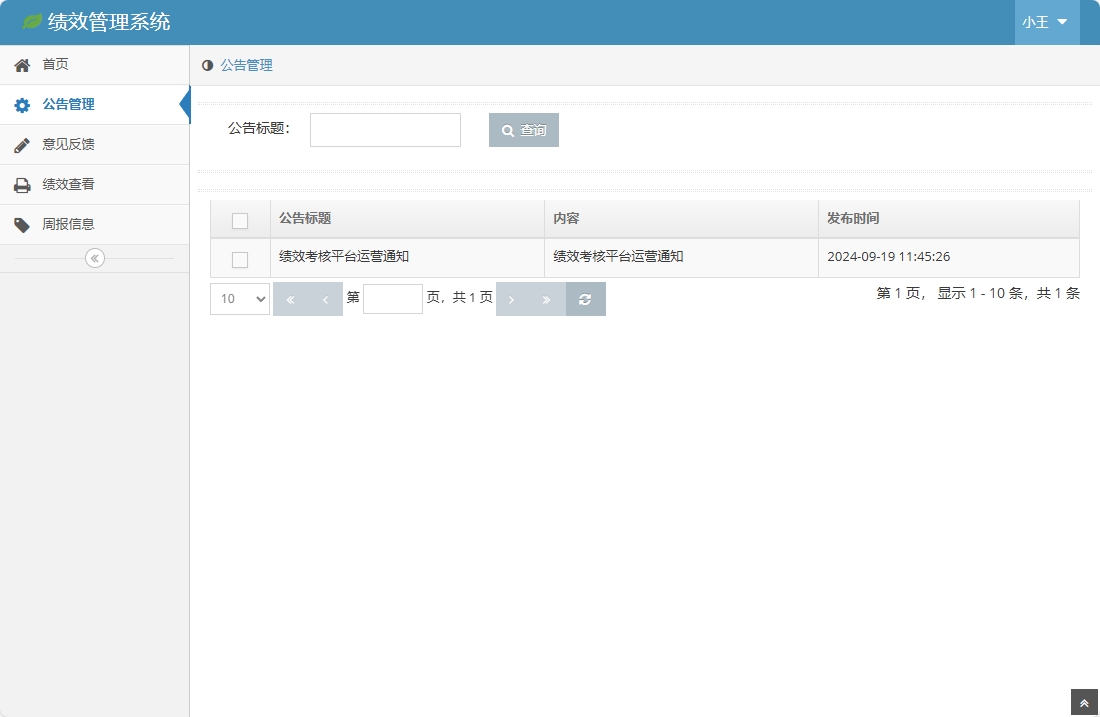Click the last-page » pagination icon
This screenshot has height=717, width=1100.
[545, 298]
